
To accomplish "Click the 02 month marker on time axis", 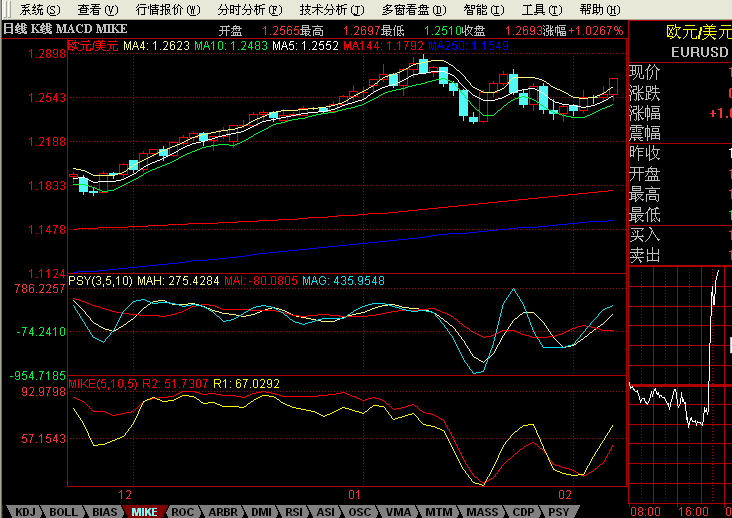I will point(565,495).
